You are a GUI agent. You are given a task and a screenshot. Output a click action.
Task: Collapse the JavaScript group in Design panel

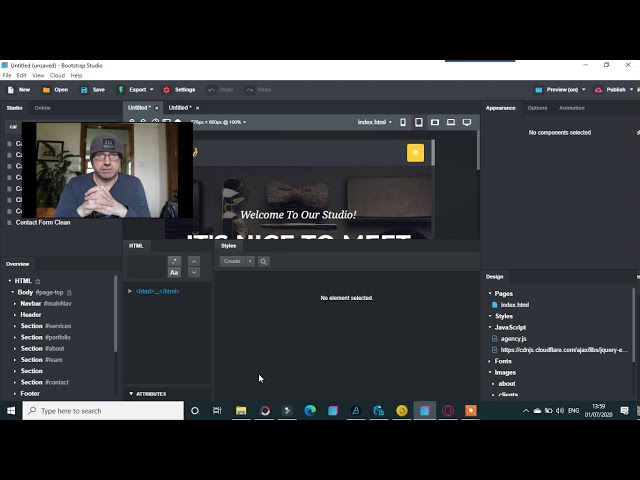click(490, 327)
